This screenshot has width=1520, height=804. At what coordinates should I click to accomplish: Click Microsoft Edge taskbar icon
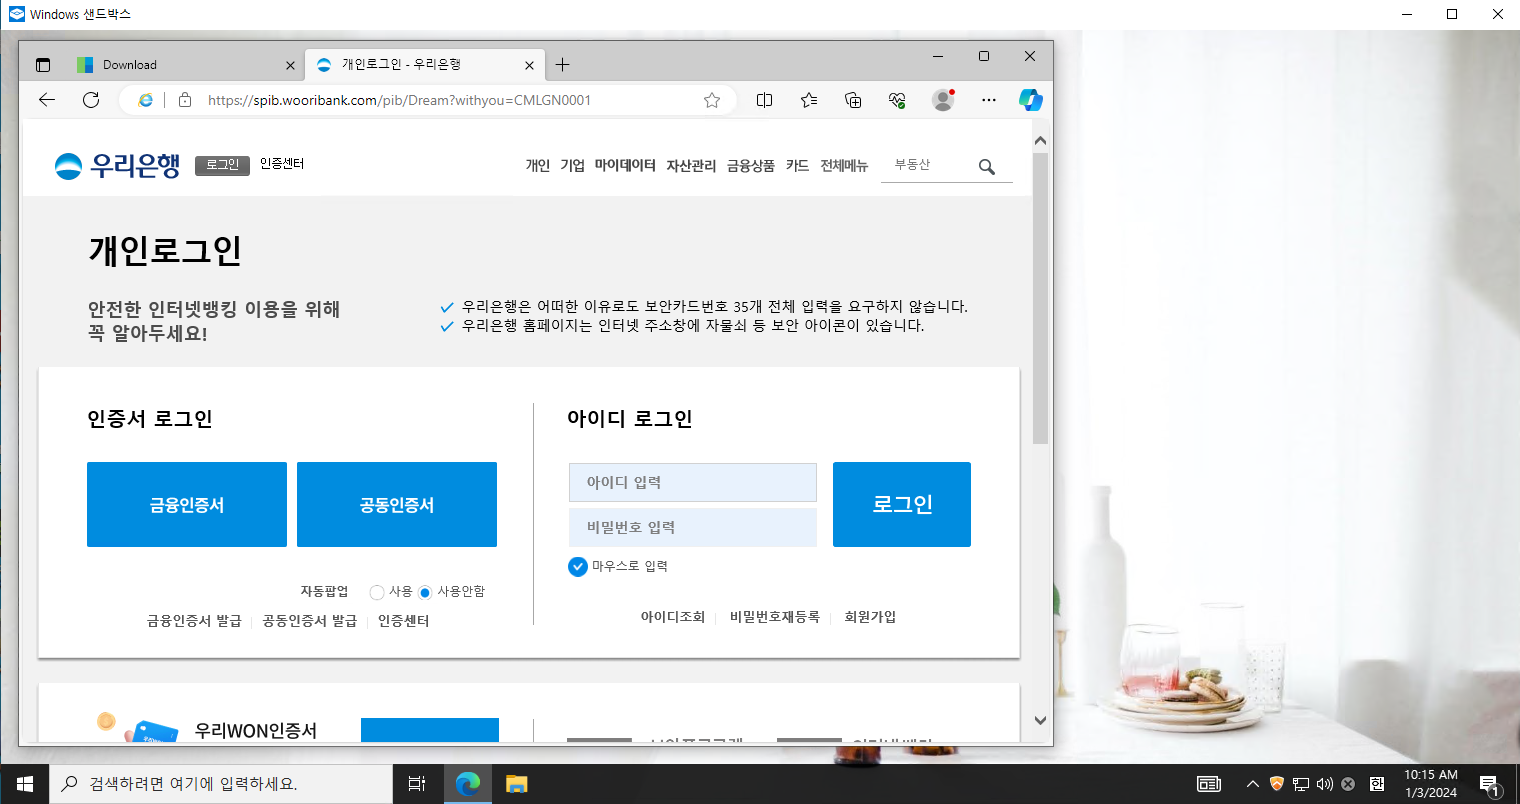[467, 784]
